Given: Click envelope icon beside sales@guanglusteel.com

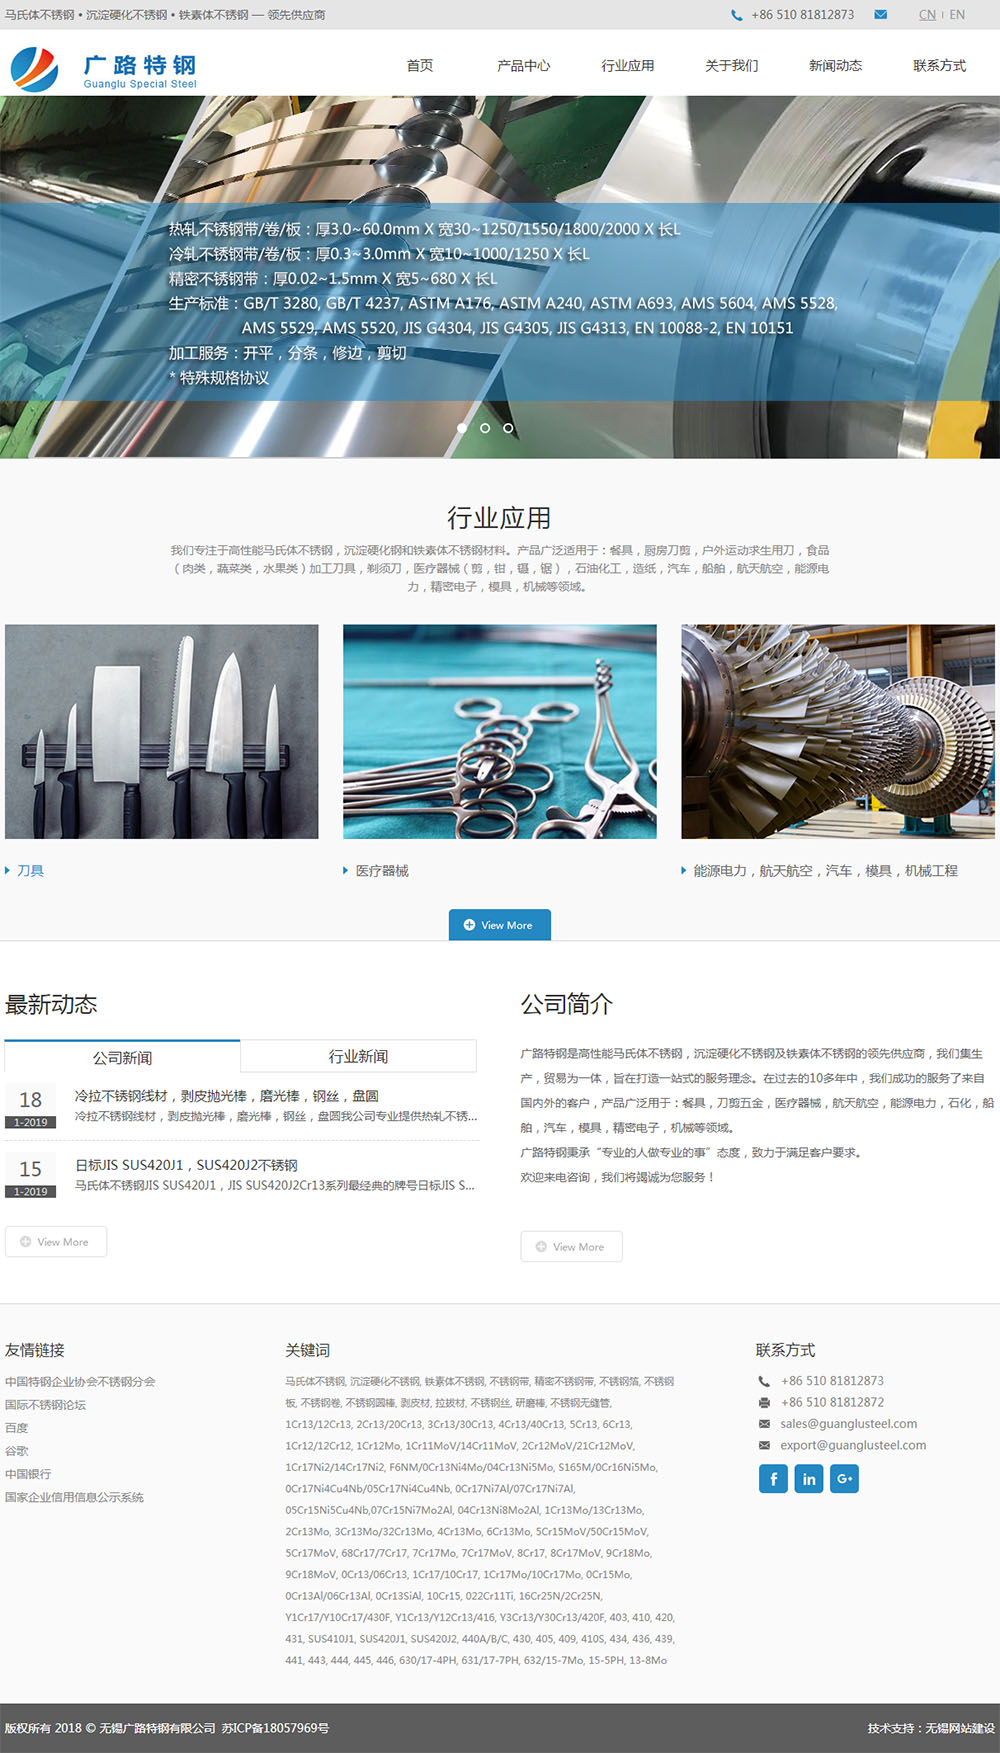Looking at the screenshot, I should click(x=764, y=1424).
